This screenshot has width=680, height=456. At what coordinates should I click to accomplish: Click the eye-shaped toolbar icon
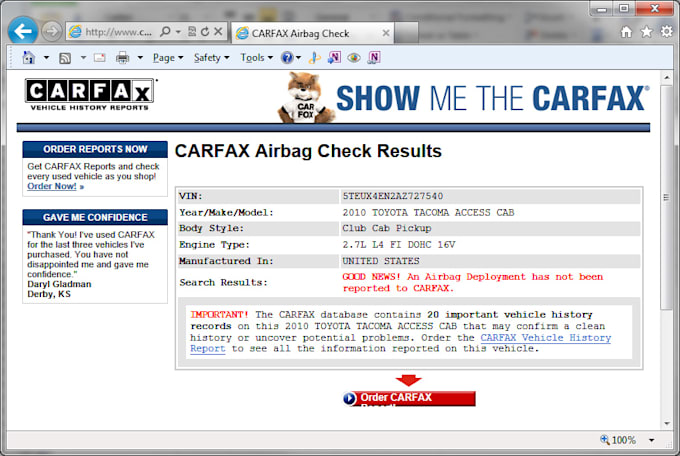(x=354, y=57)
